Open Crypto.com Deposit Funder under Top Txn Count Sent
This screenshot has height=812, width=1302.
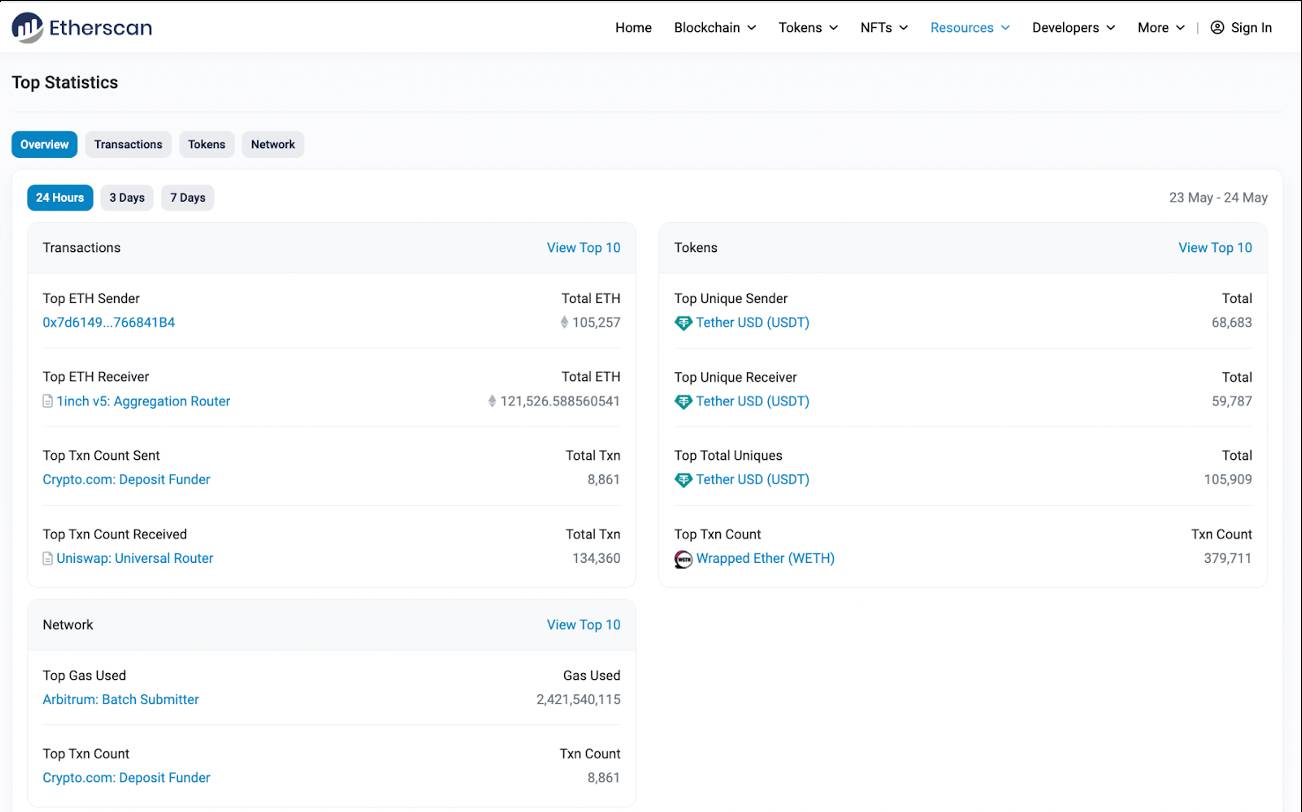coord(126,480)
